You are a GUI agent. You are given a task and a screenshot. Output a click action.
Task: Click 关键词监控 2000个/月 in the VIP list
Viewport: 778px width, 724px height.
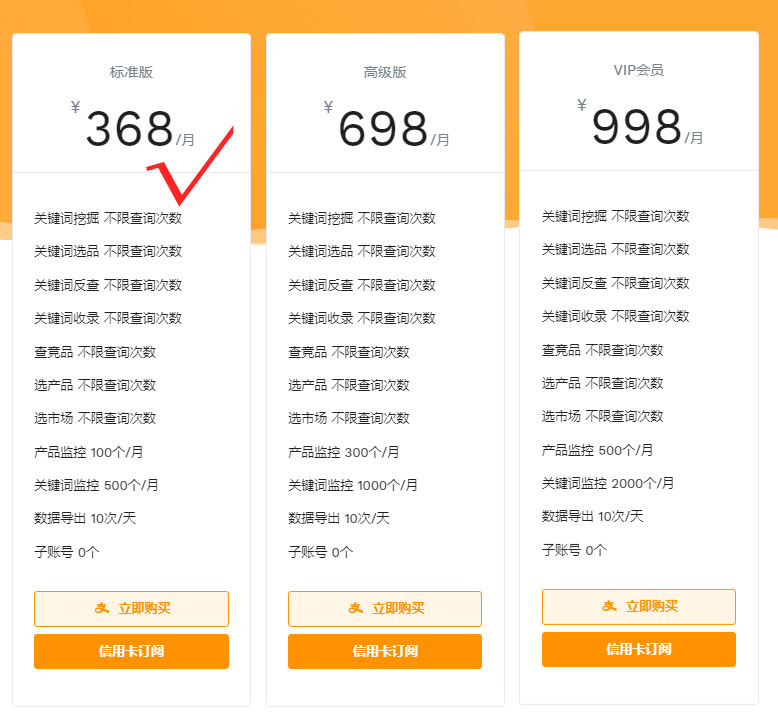click(x=608, y=483)
